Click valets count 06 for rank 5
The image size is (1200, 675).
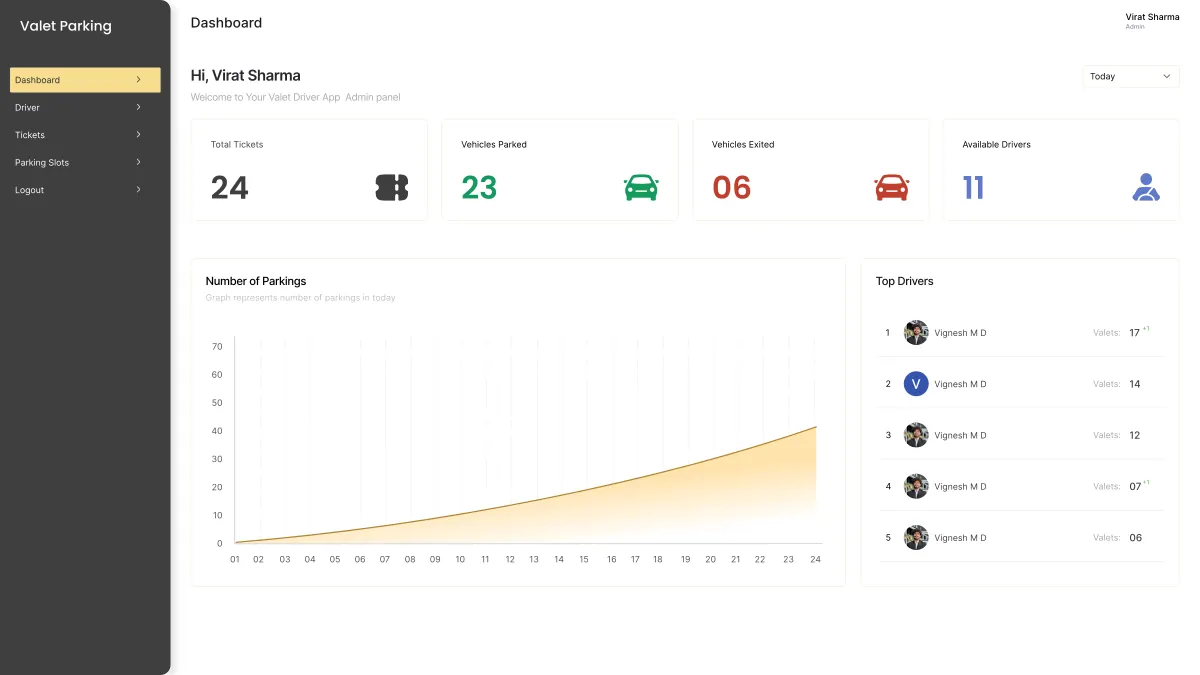point(1135,538)
